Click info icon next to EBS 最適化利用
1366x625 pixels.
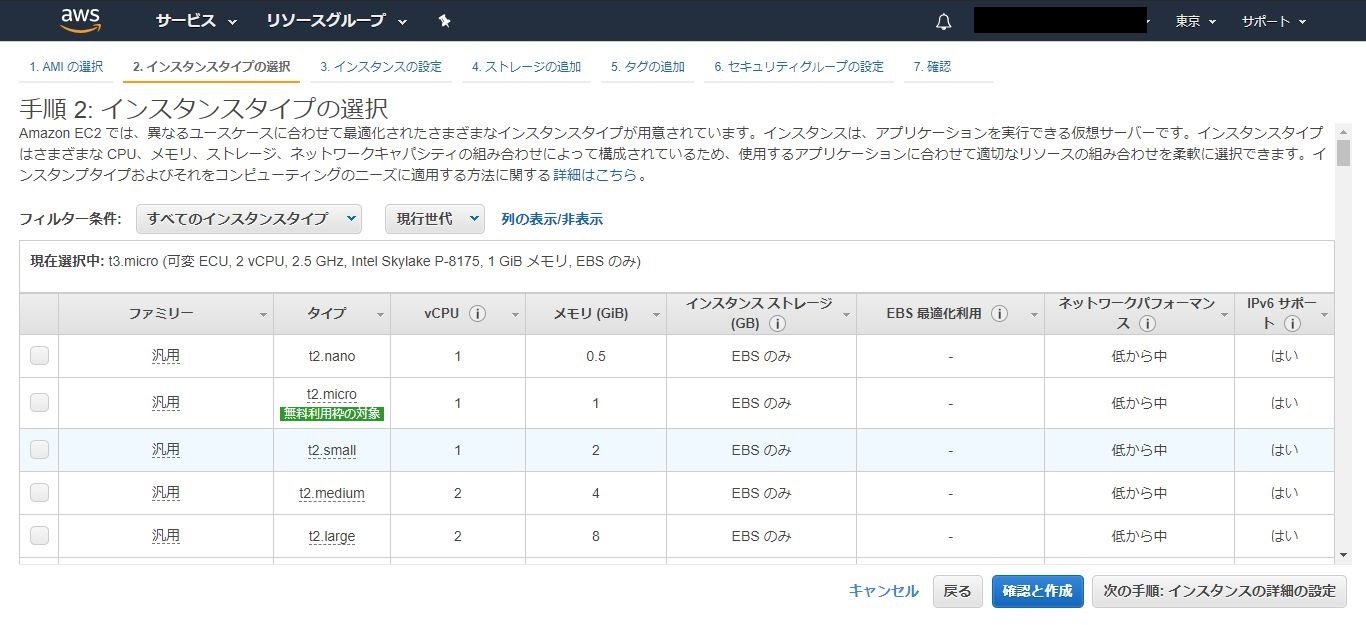click(x=999, y=314)
